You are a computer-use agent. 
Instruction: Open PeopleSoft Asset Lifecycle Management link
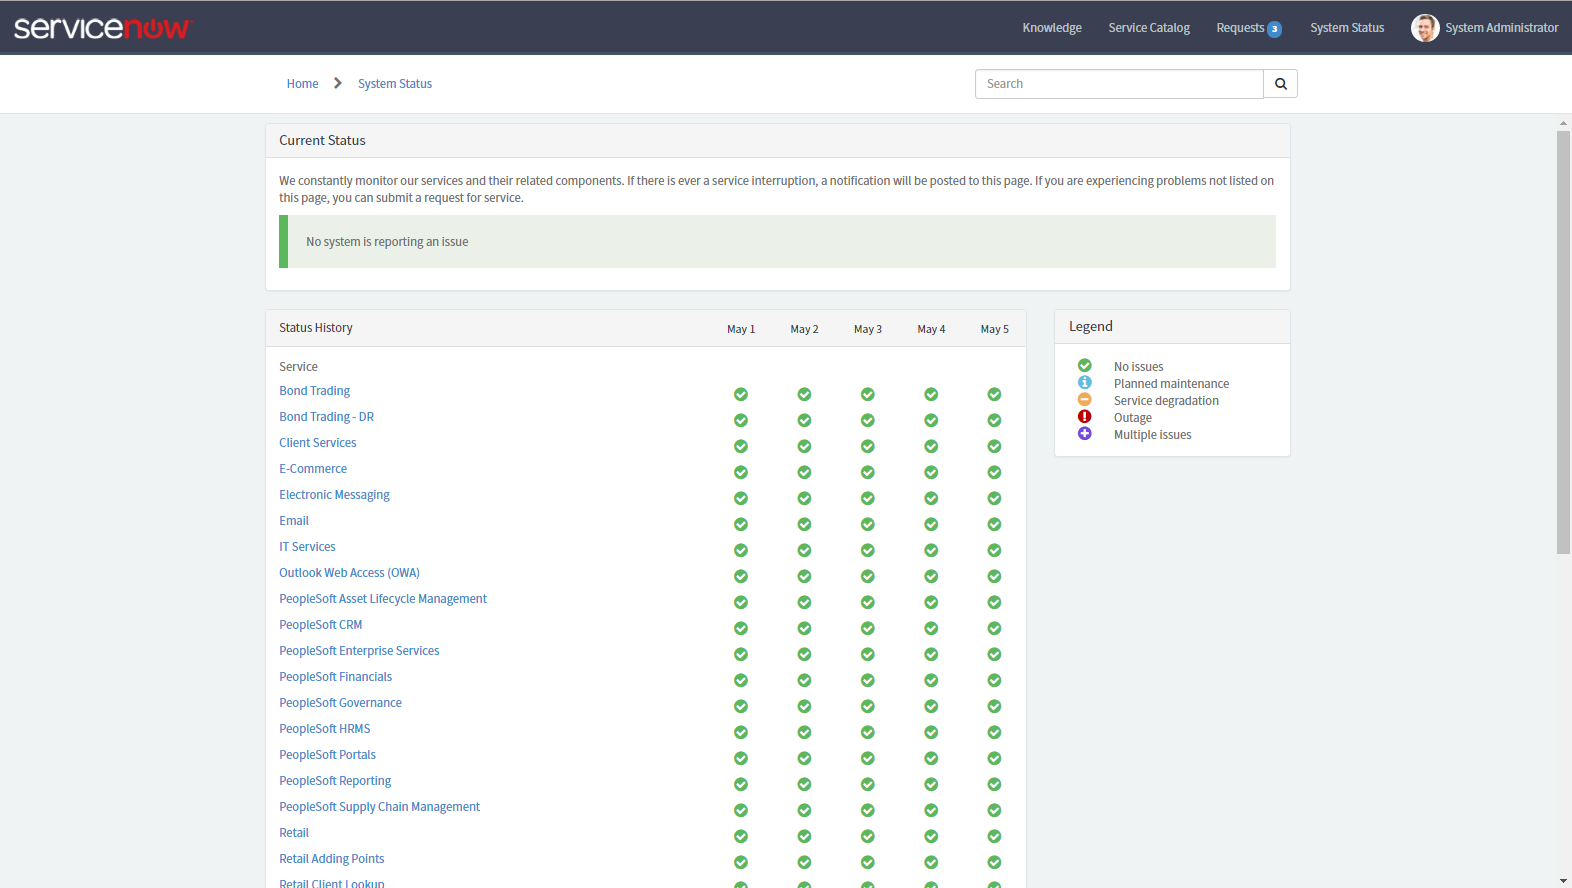(383, 599)
